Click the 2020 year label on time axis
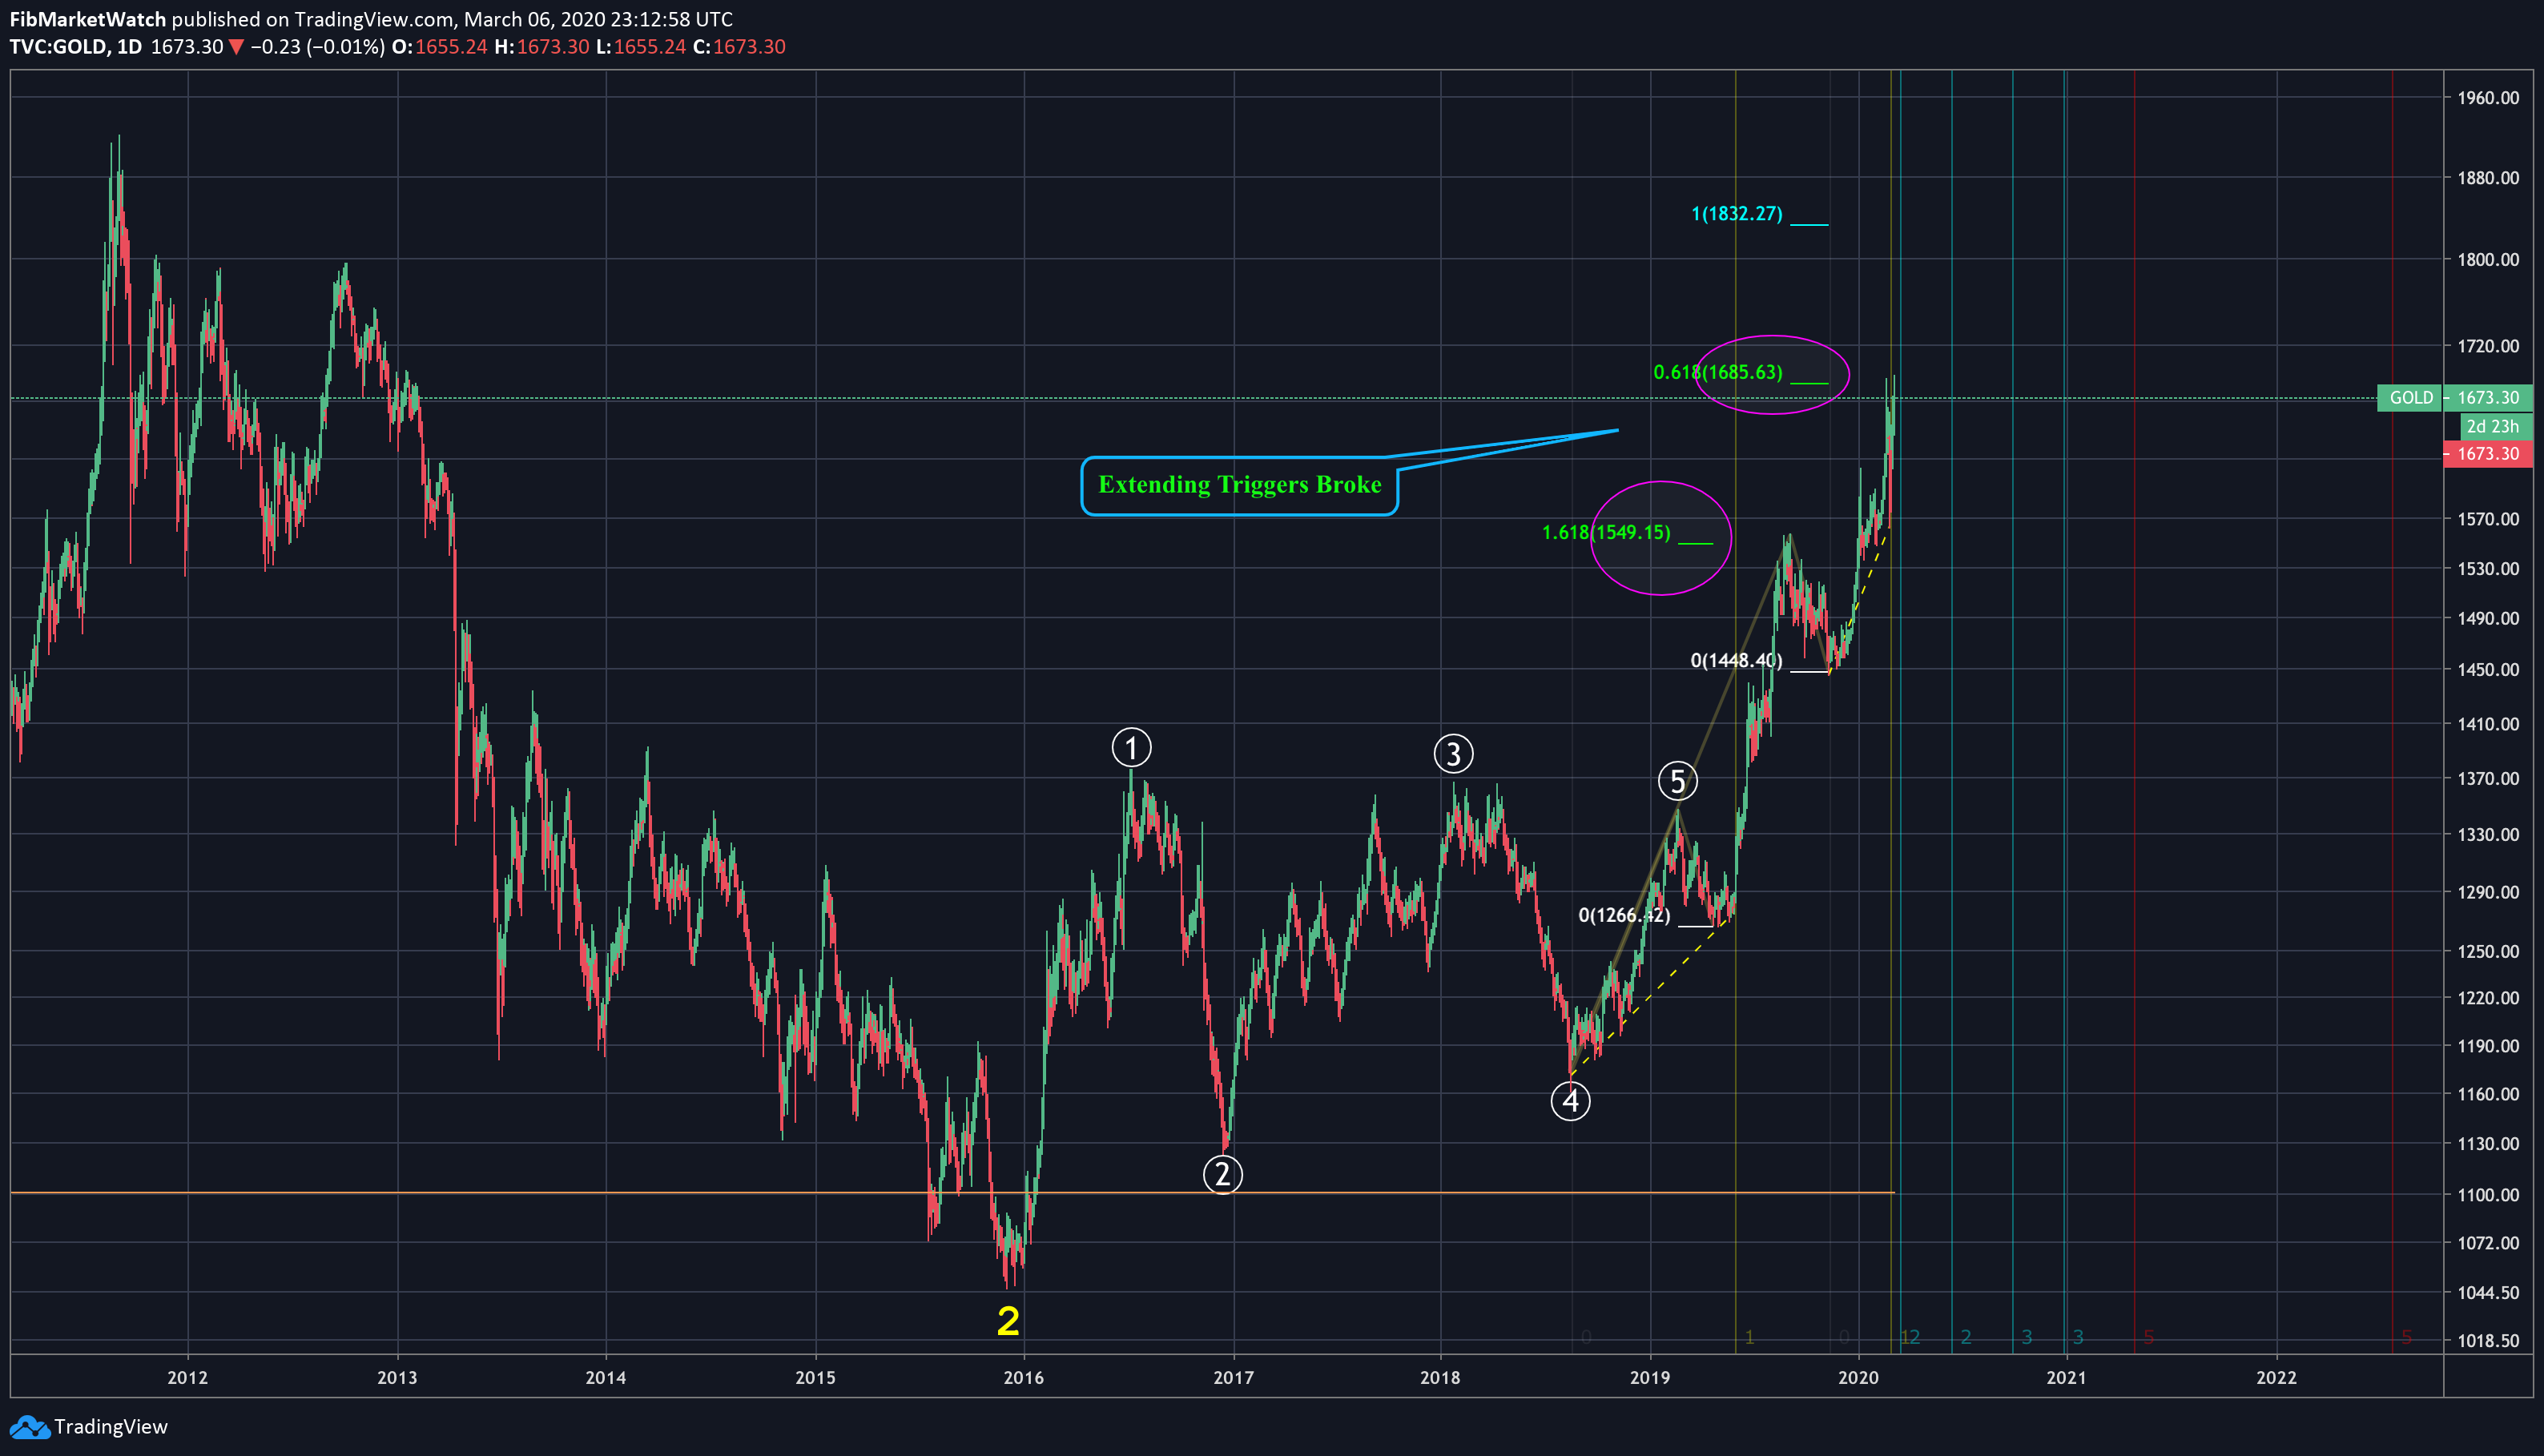 click(x=1858, y=1378)
